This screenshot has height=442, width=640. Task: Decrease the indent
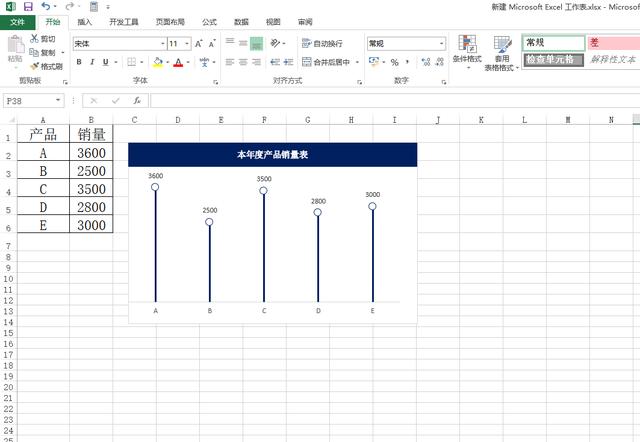point(275,62)
